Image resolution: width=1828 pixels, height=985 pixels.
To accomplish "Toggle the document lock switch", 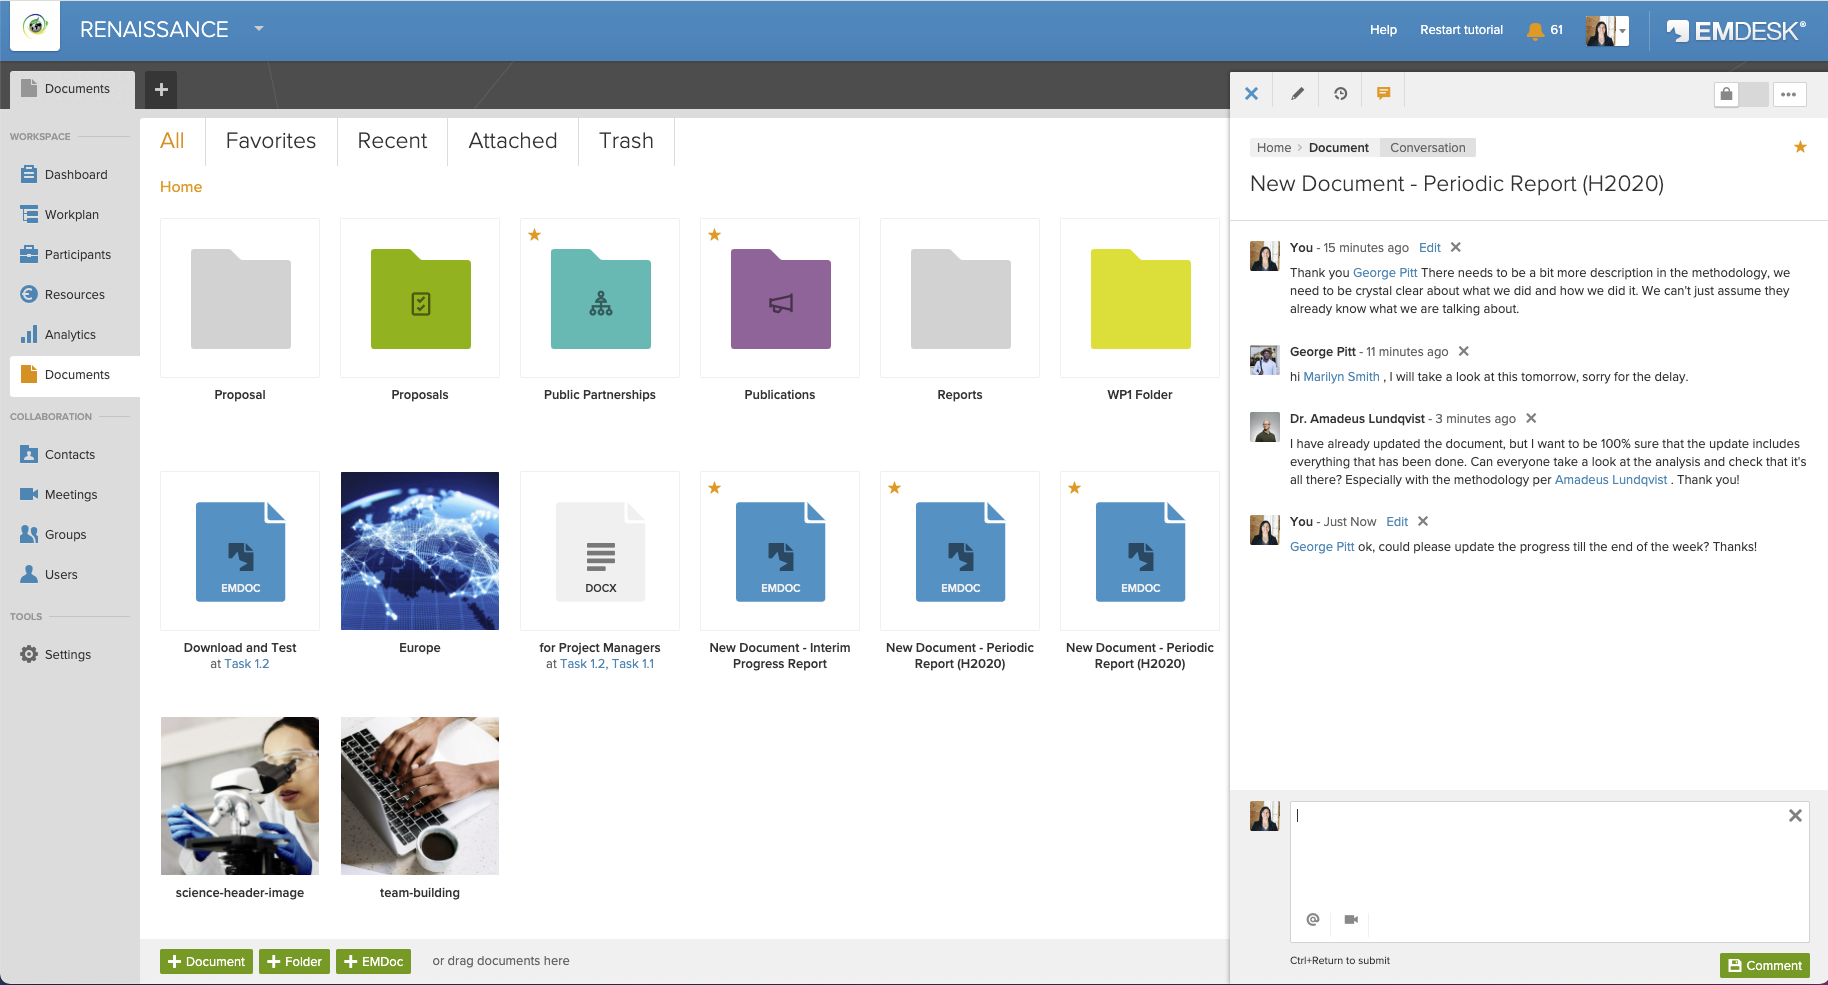I will (1726, 94).
